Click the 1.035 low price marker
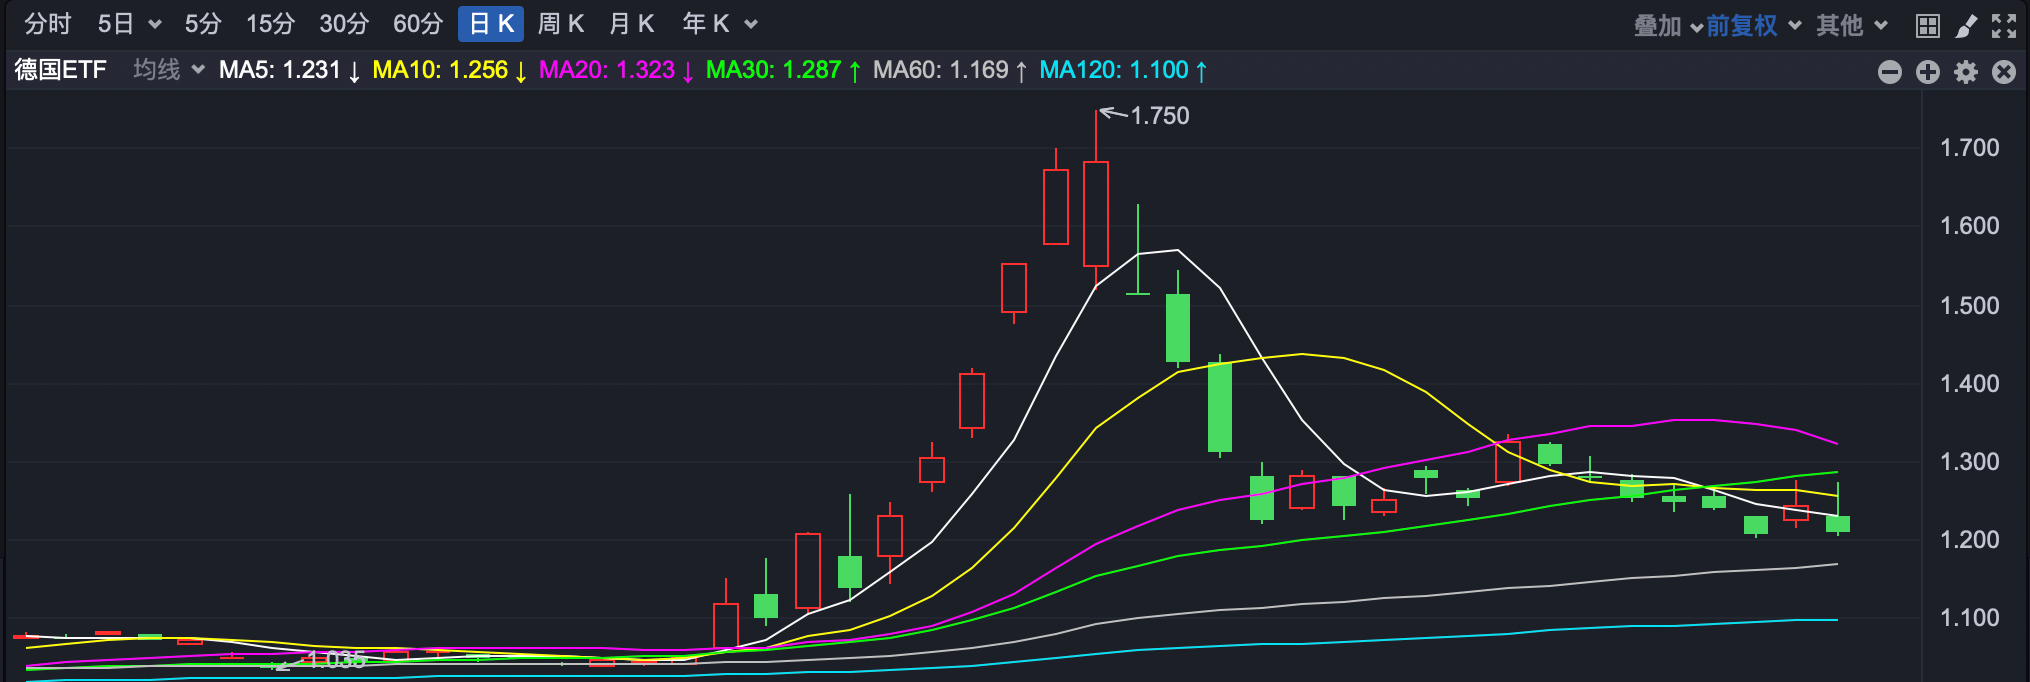 pyautogui.click(x=336, y=660)
